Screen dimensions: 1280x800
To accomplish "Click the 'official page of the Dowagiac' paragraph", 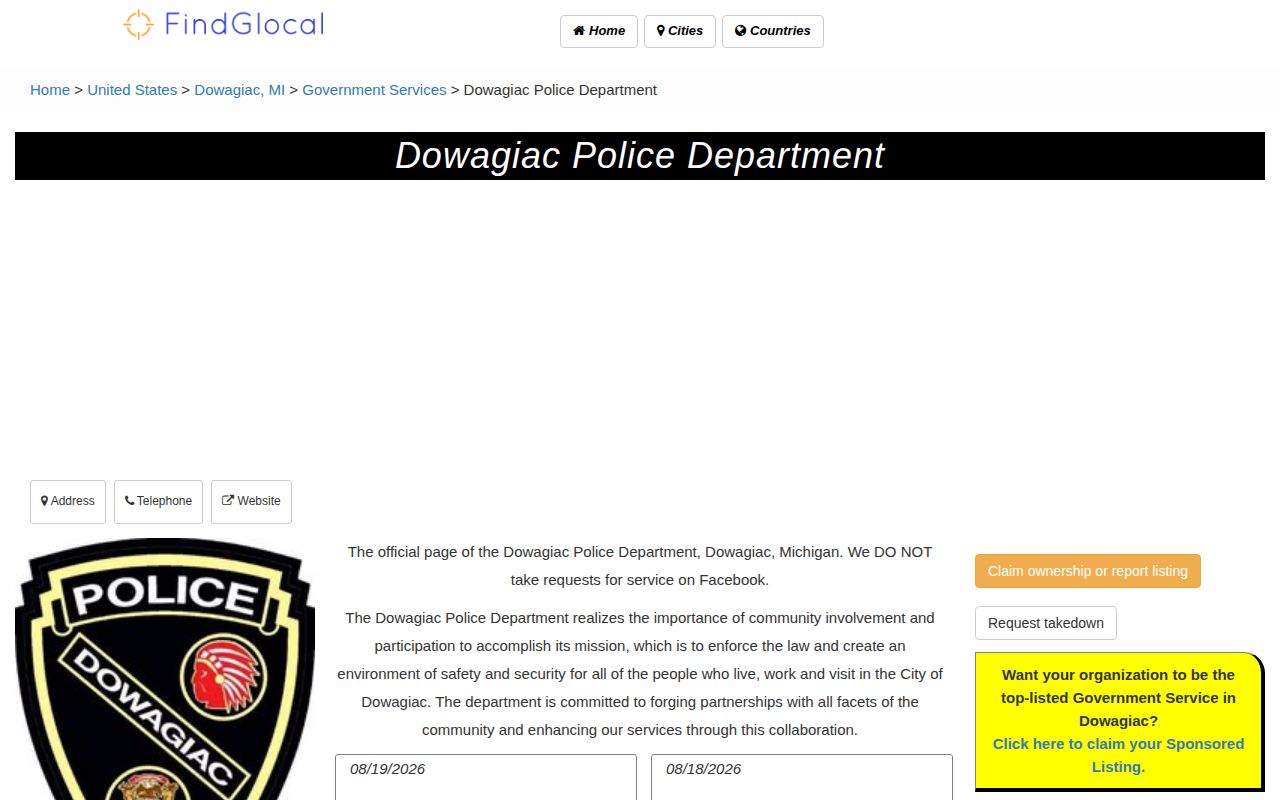I will 640,566.
